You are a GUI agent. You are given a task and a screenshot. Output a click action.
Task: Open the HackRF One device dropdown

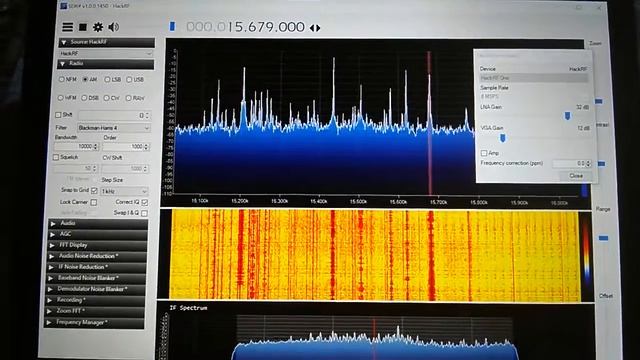[534, 78]
